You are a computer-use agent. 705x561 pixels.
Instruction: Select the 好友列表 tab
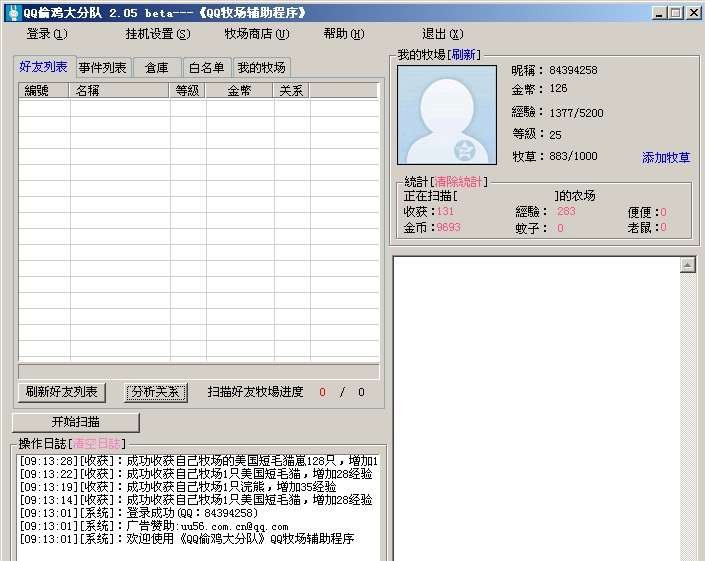click(44, 67)
